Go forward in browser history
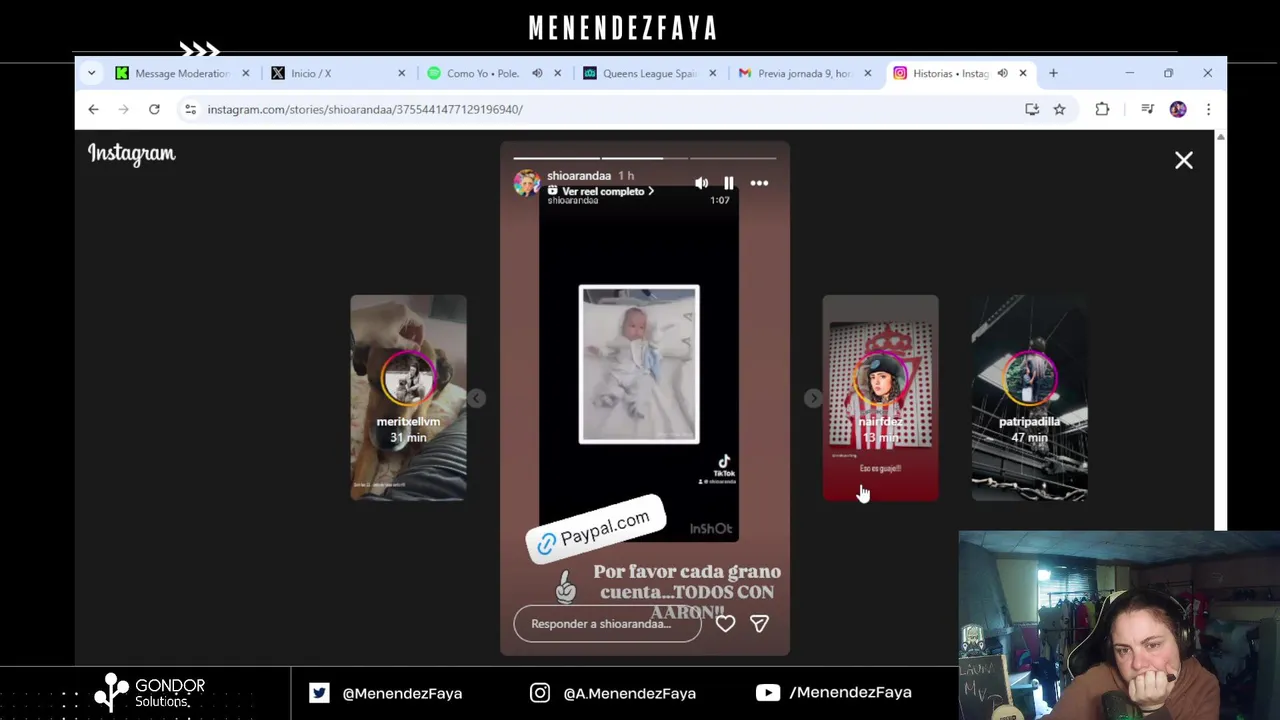This screenshot has width=1280, height=720. pos(123,109)
